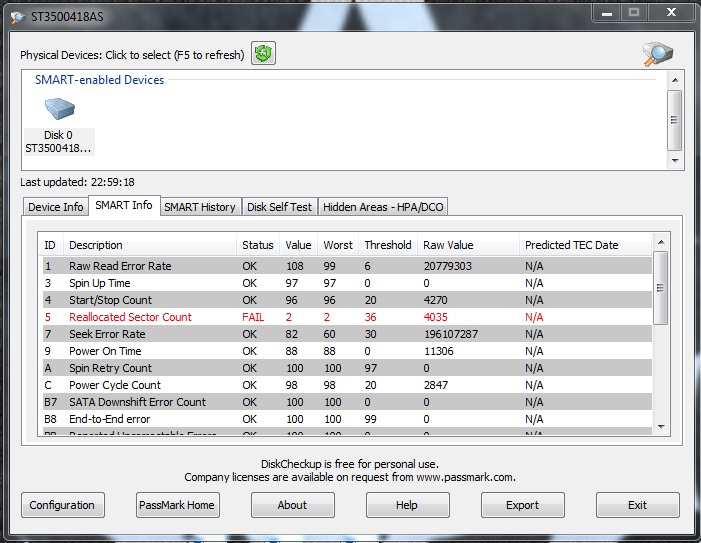701x543 pixels.
Task: Switch to SMART History tab
Action: [200, 207]
